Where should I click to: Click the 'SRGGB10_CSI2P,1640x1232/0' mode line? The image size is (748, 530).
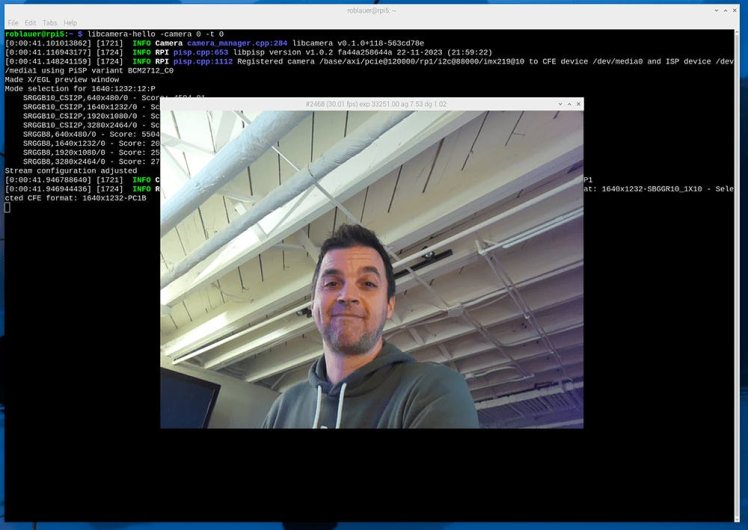[x=92, y=106]
